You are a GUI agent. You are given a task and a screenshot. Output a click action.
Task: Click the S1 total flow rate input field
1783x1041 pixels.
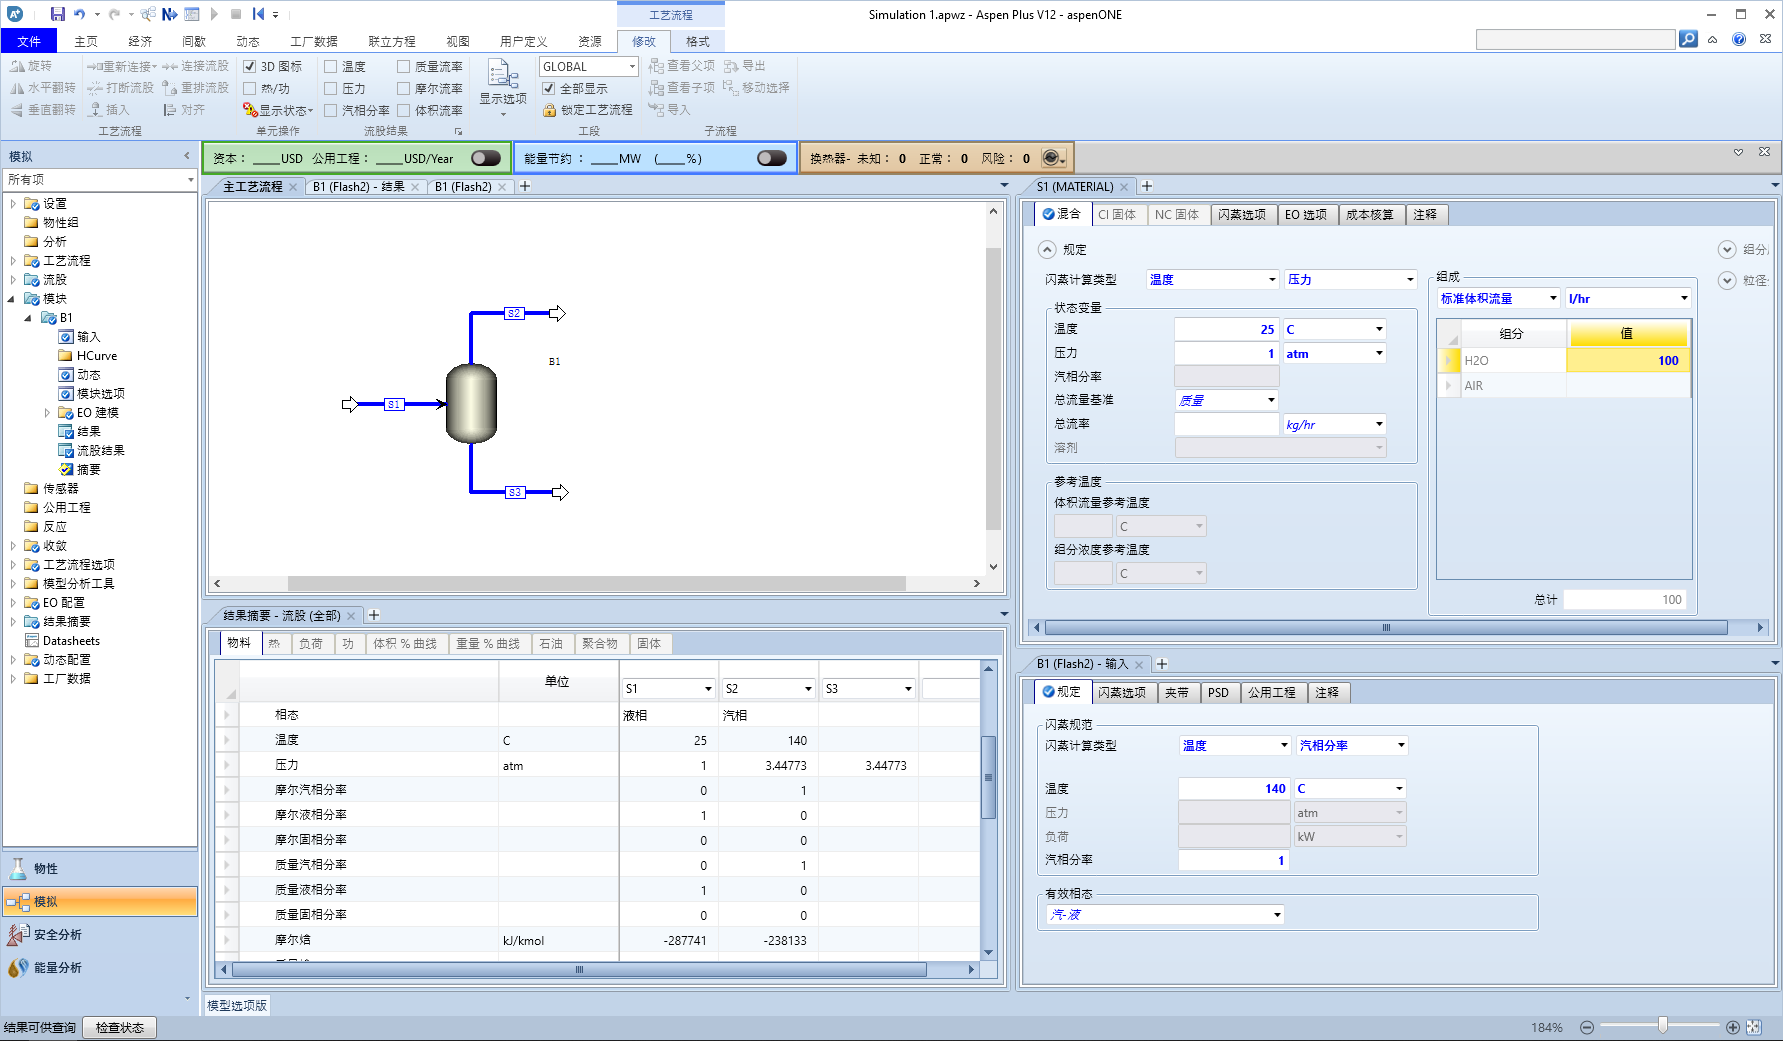(x=1226, y=424)
